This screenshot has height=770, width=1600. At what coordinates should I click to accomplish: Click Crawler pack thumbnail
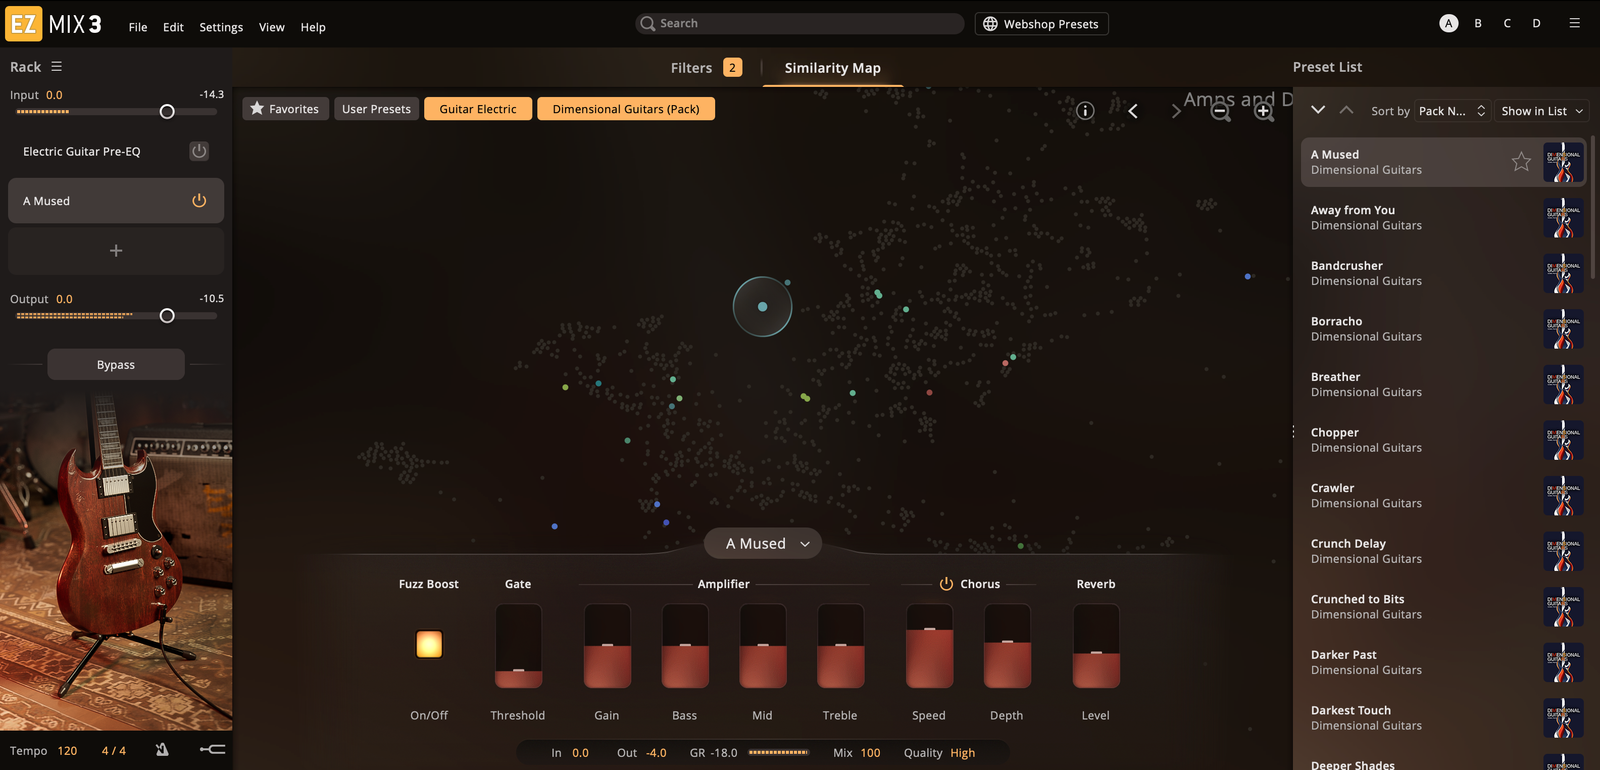pos(1563,496)
